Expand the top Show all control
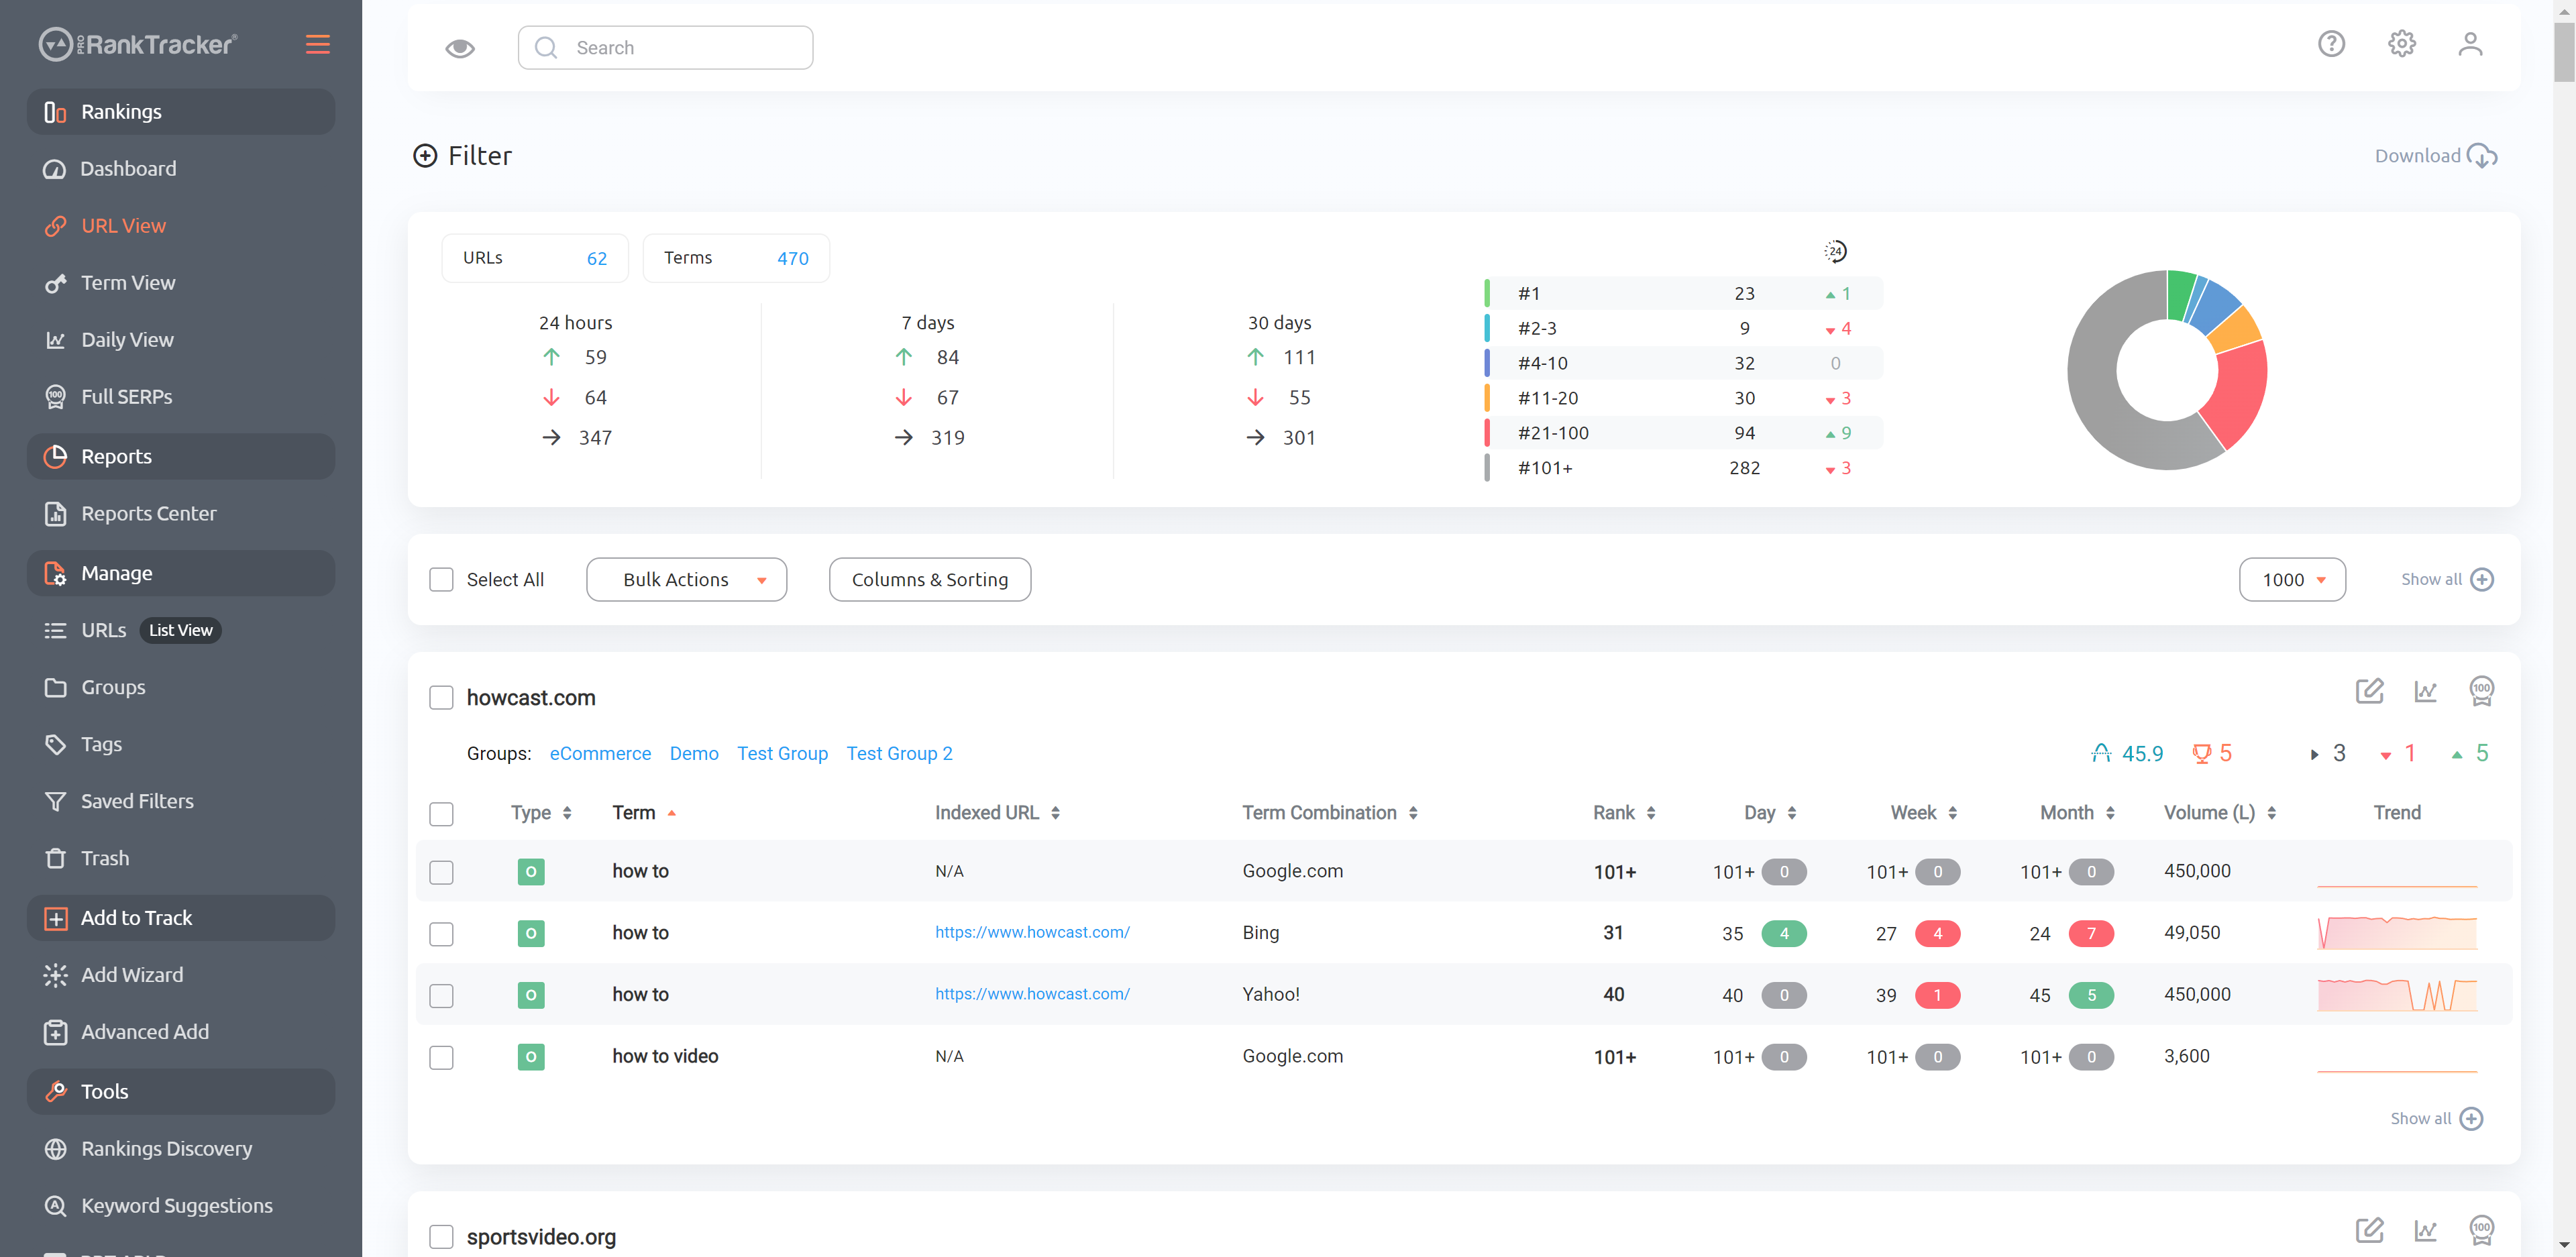This screenshot has height=1257, width=2576. coord(2447,580)
